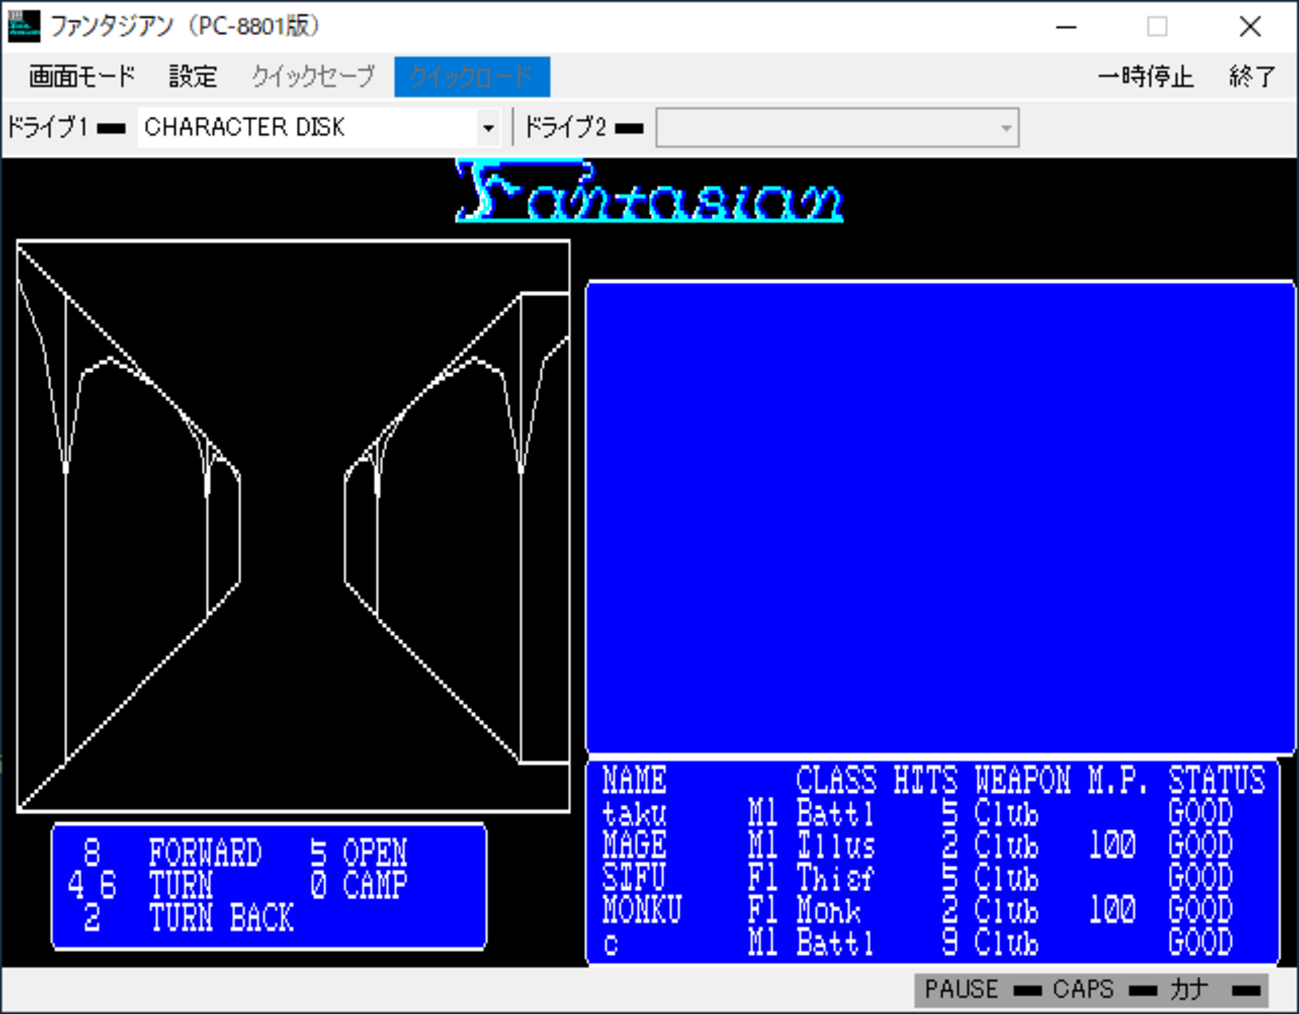Open the 画面モード menu
The width and height of the screenshot is (1299, 1014).
[80, 76]
